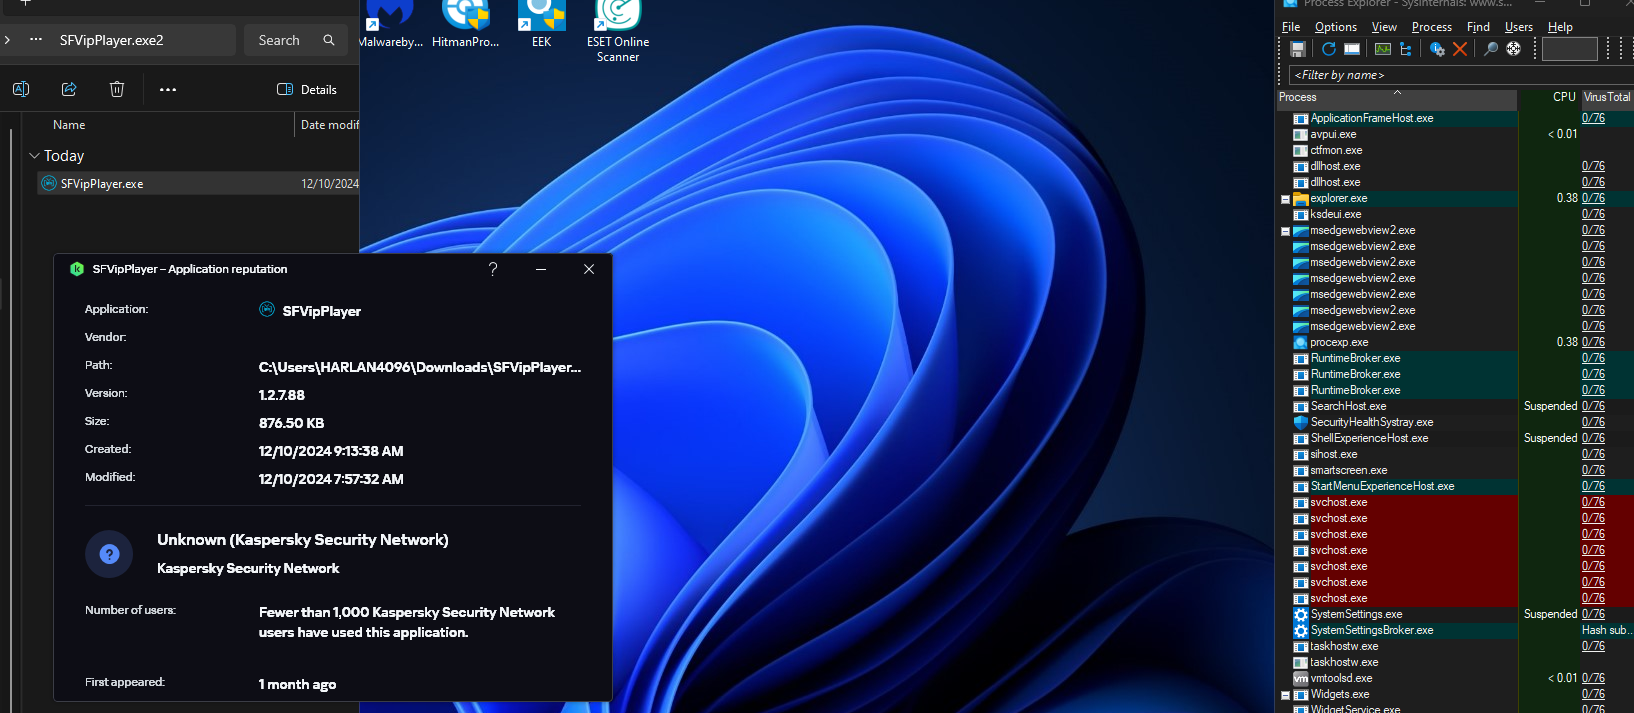1634x713 pixels.
Task: Collapse the explorer.exe process tree node
Action: click(1286, 199)
